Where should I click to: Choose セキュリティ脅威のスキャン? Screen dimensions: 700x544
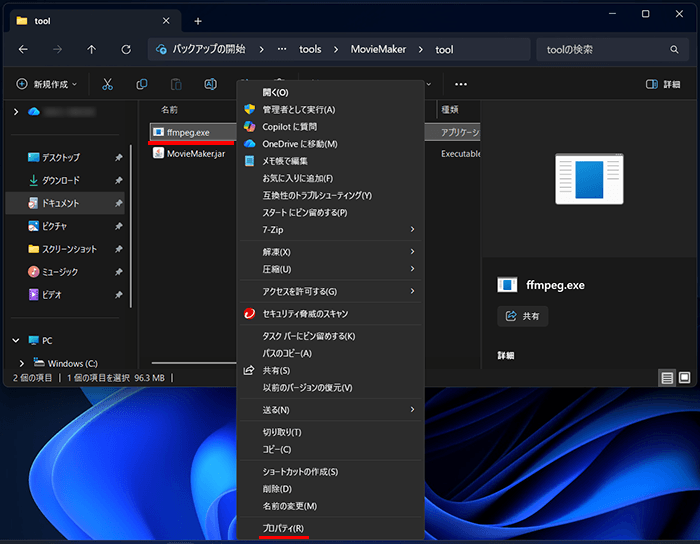pos(331,314)
